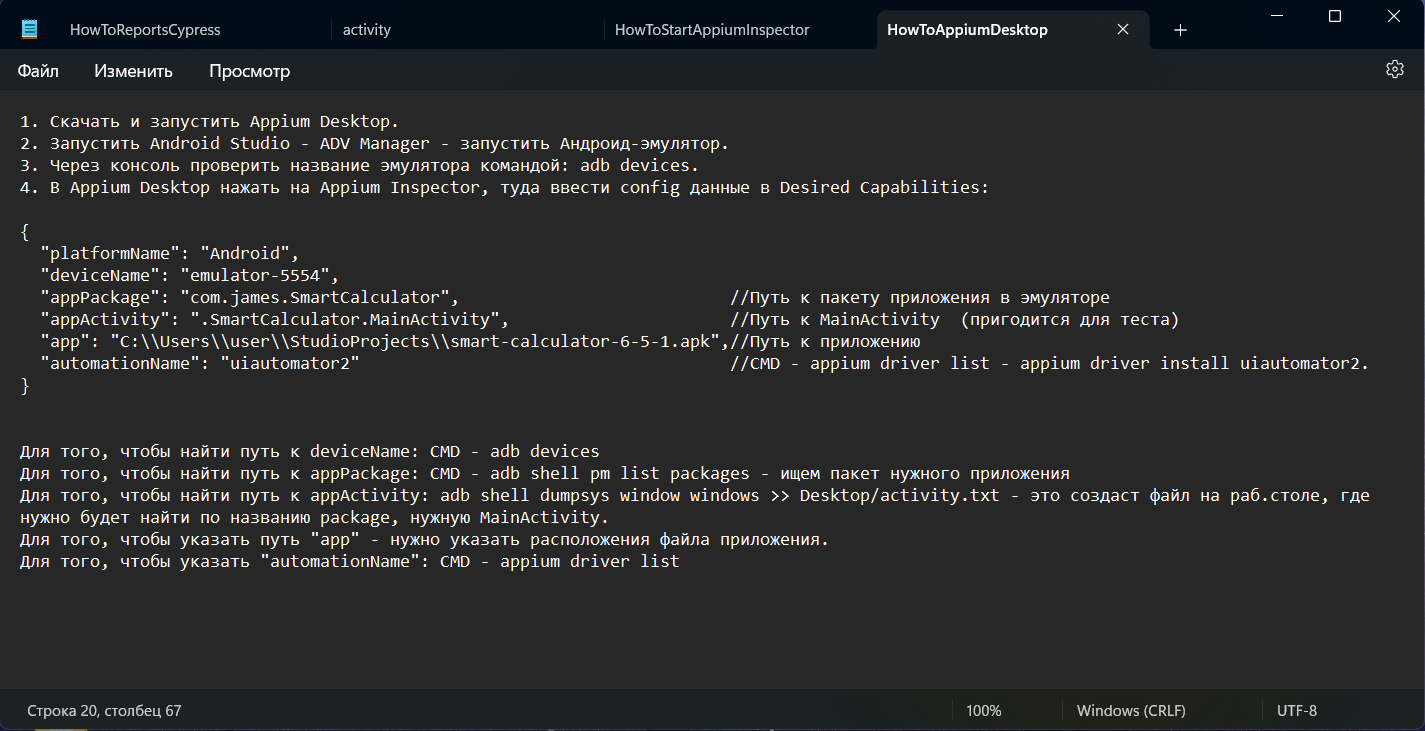This screenshot has height=731, width=1425.
Task: Click the ".SmartCalculator.MainActivity" value
Action: (x=345, y=319)
